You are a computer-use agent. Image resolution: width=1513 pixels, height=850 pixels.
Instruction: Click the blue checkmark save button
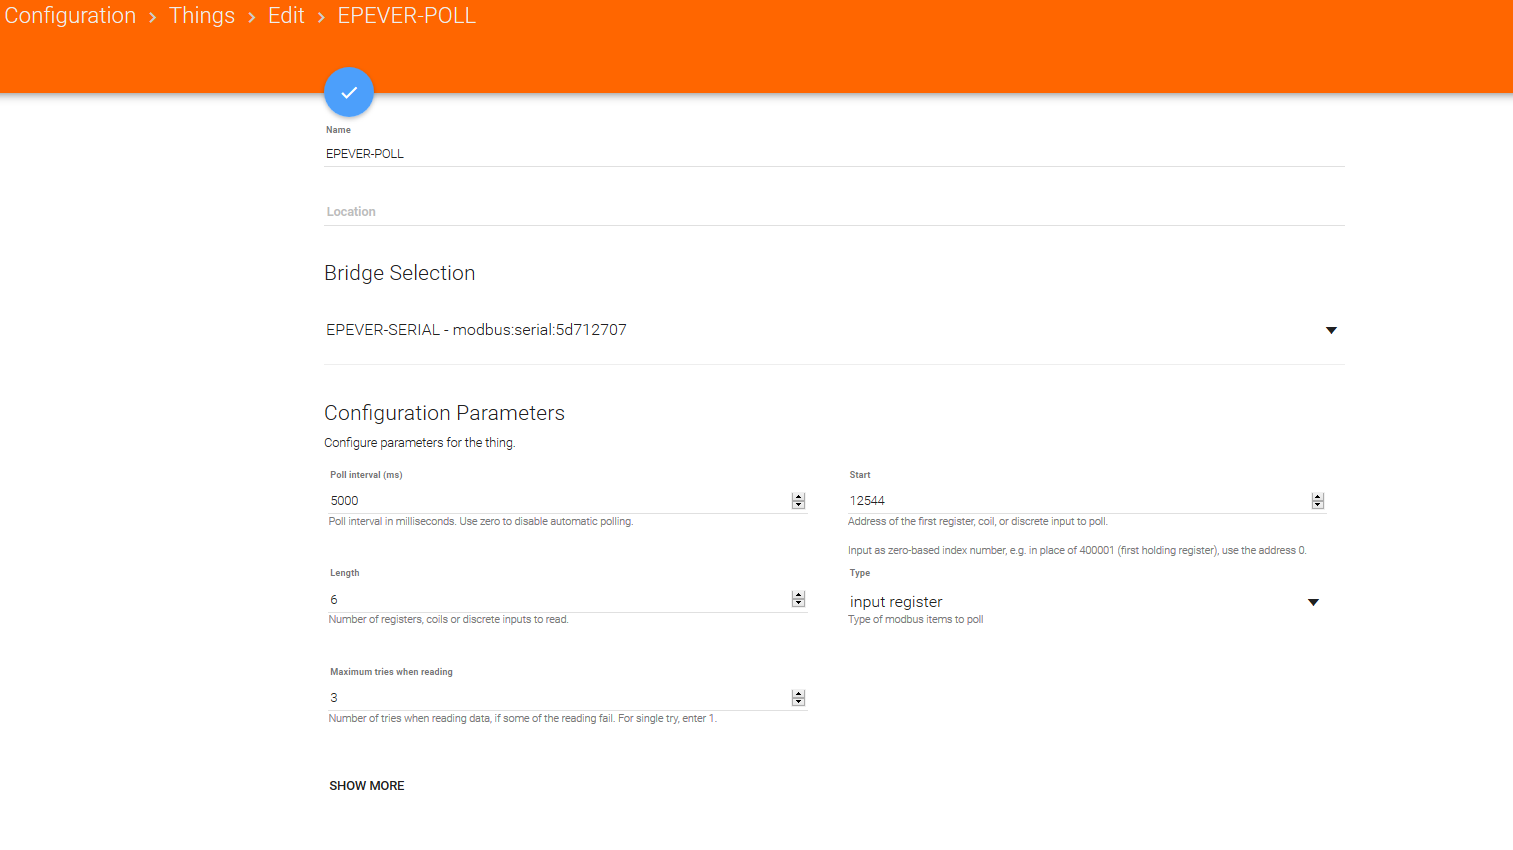tap(349, 92)
